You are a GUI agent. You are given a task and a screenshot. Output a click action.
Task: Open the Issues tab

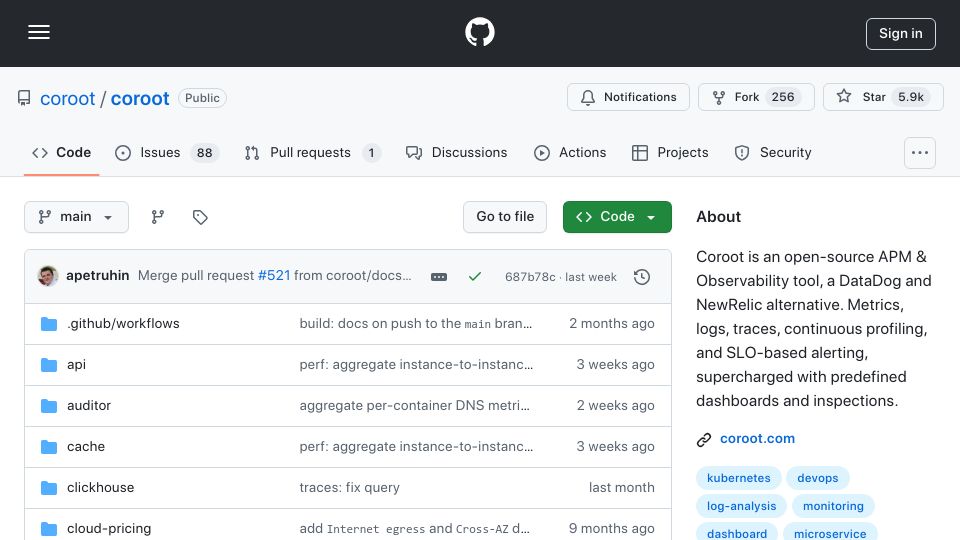[x=166, y=152]
